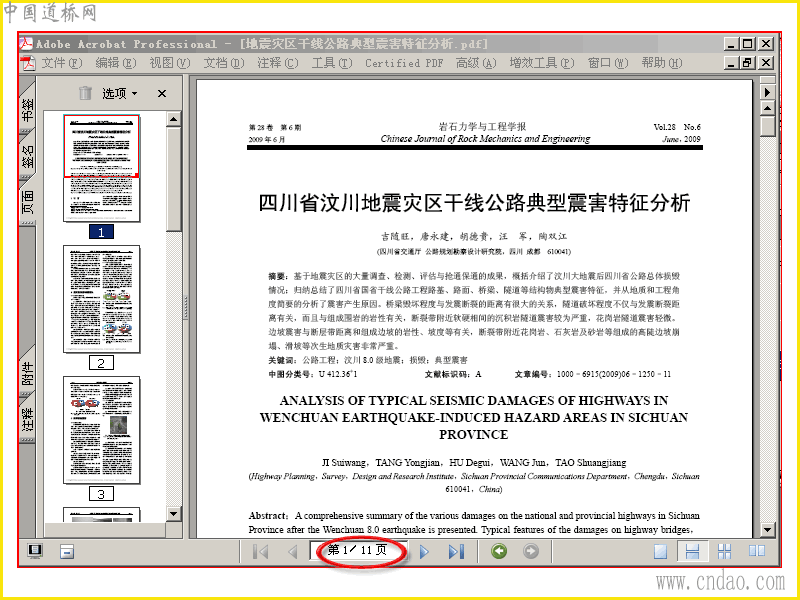The width and height of the screenshot is (800, 600).
Task: Go to the first page button
Action: 260,552
